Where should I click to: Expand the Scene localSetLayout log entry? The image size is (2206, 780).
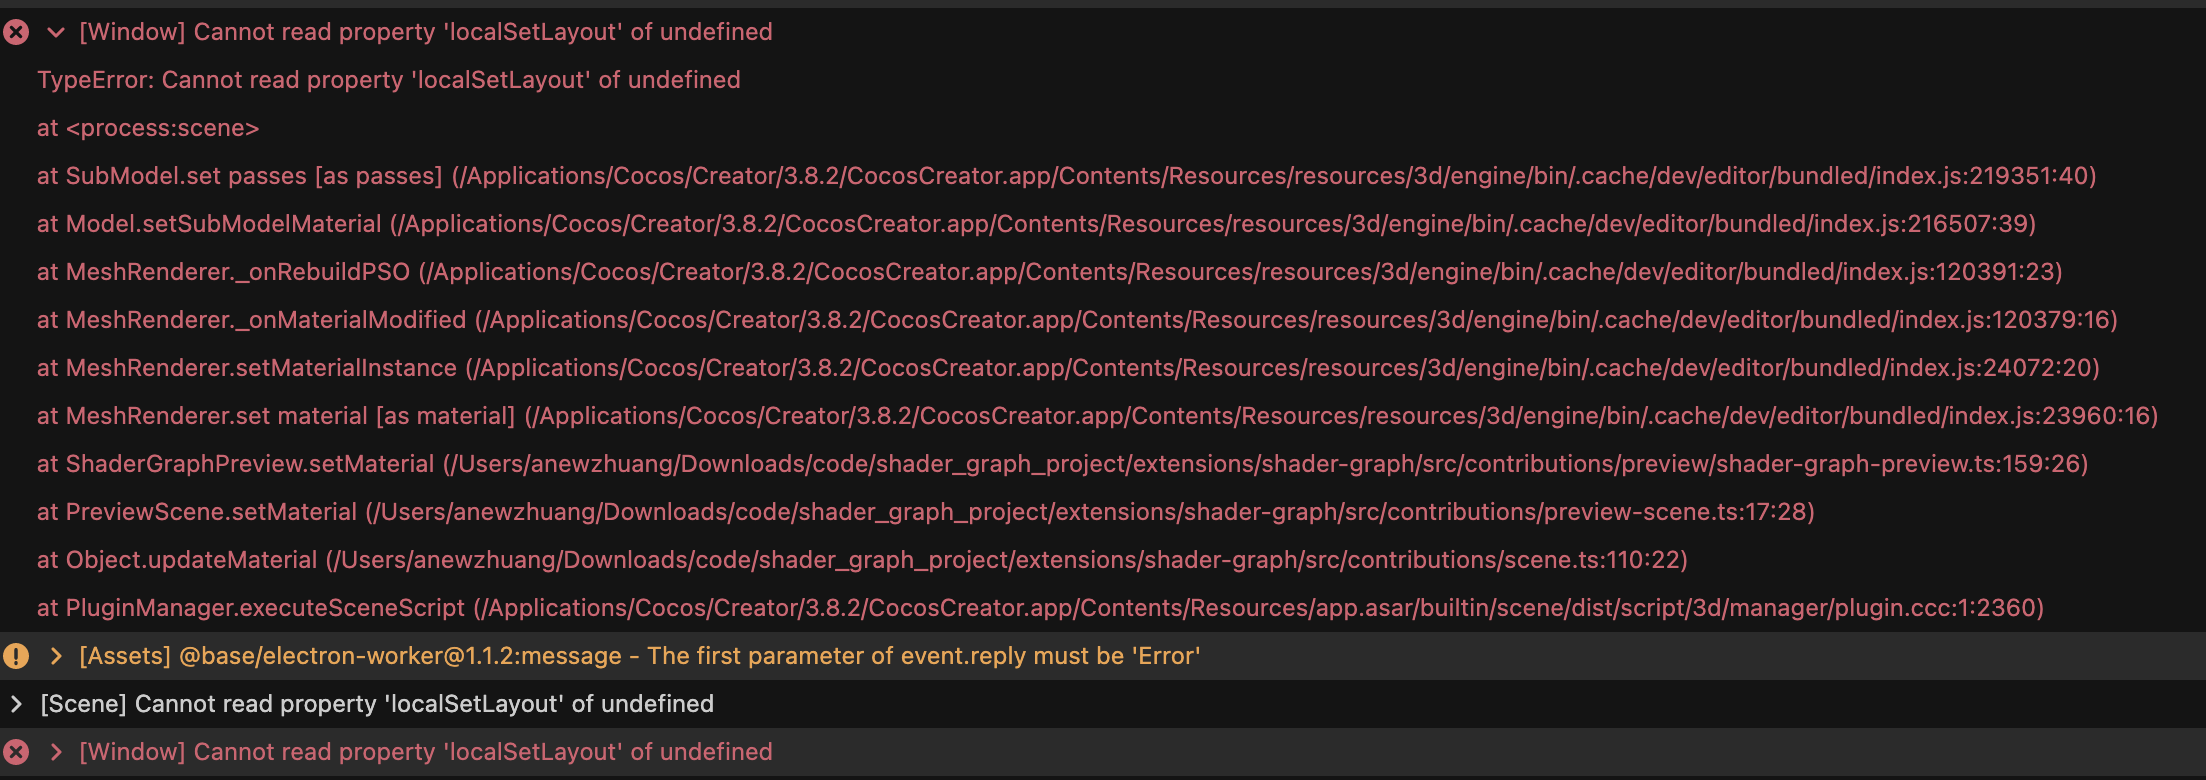tap(16, 704)
